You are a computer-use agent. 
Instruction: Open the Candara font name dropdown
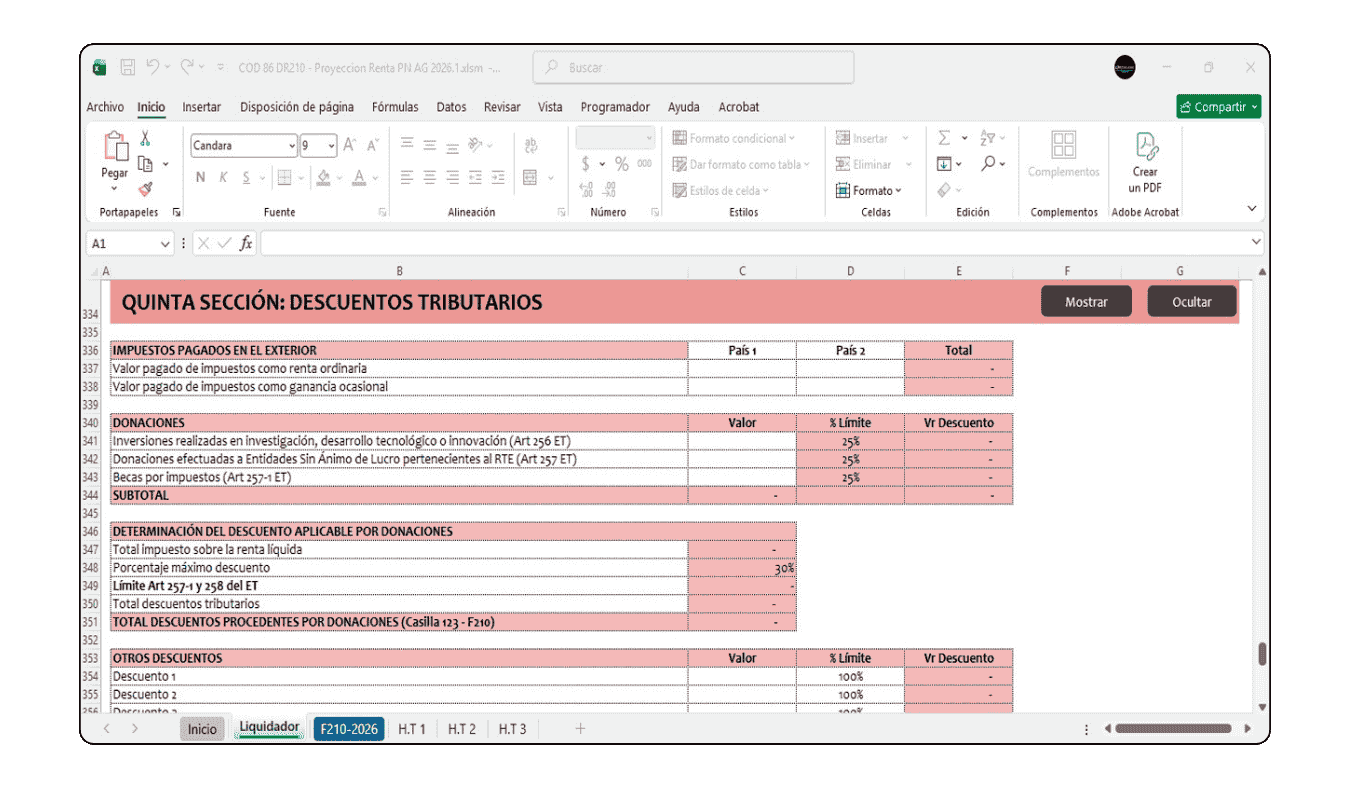(291, 146)
